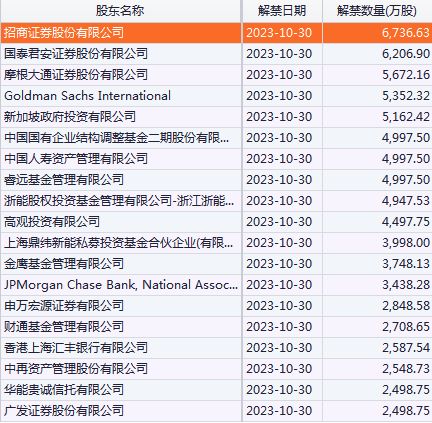Select row 摩根大通证券股份有限公司
The image size is (432, 423).
[x=216, y=75]
